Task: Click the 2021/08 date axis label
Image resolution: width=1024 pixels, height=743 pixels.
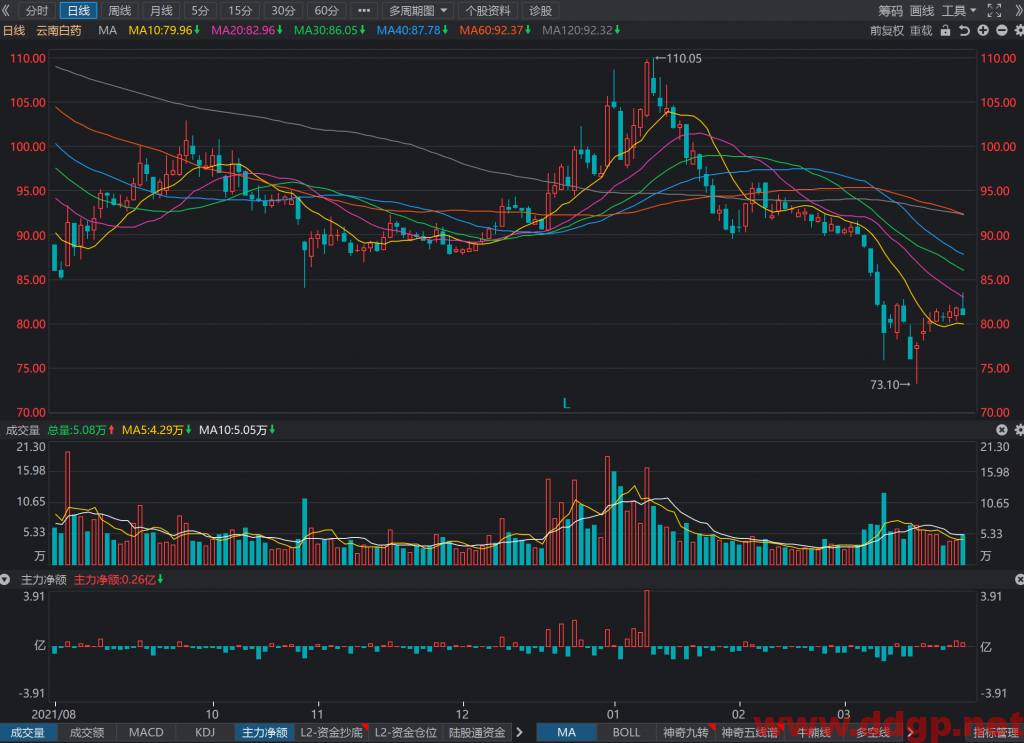Action: pyautogui.click(x=54, y=714)
